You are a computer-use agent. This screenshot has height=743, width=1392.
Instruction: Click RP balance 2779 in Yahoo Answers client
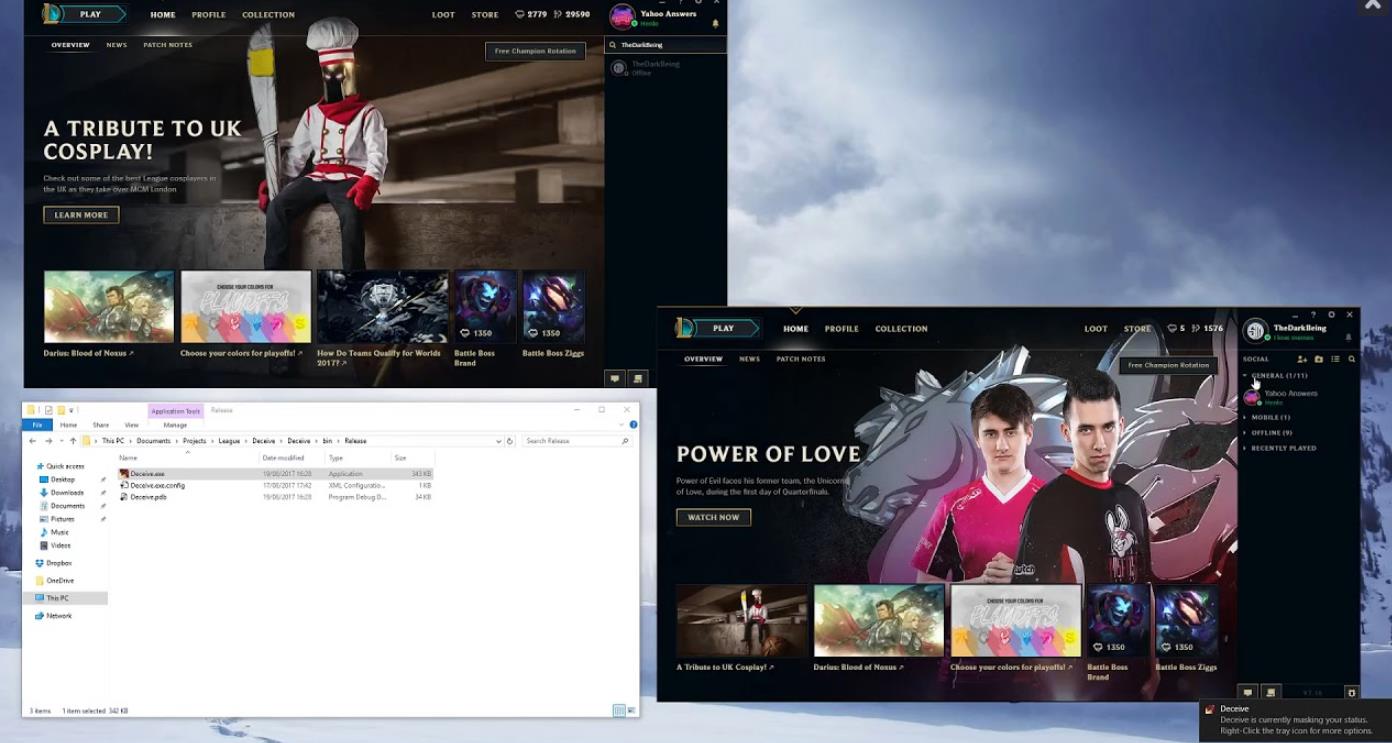pos(531,15)
